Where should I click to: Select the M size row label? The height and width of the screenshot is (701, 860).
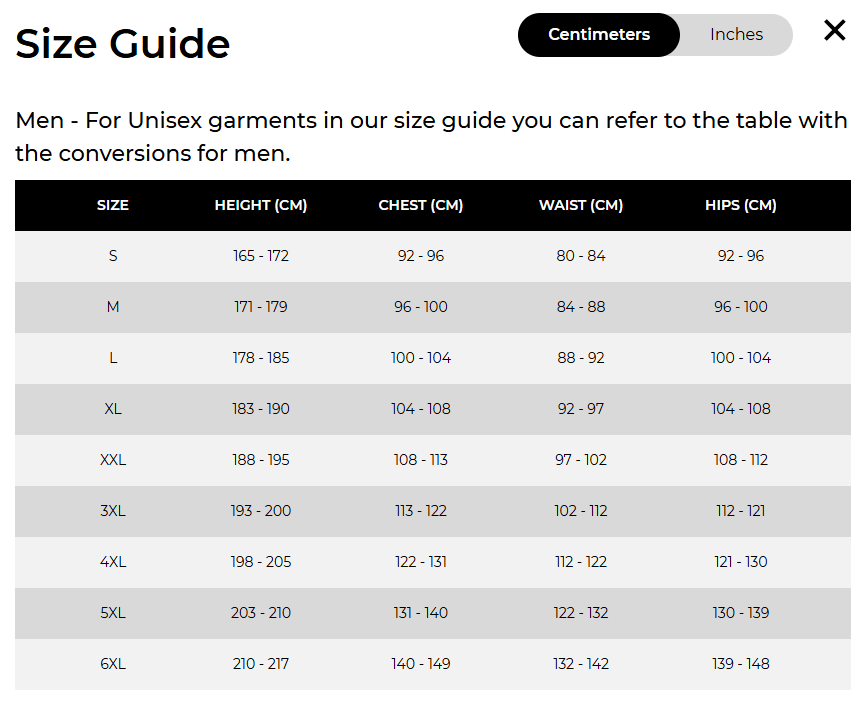pyautogui.click(x=113, y=307)
